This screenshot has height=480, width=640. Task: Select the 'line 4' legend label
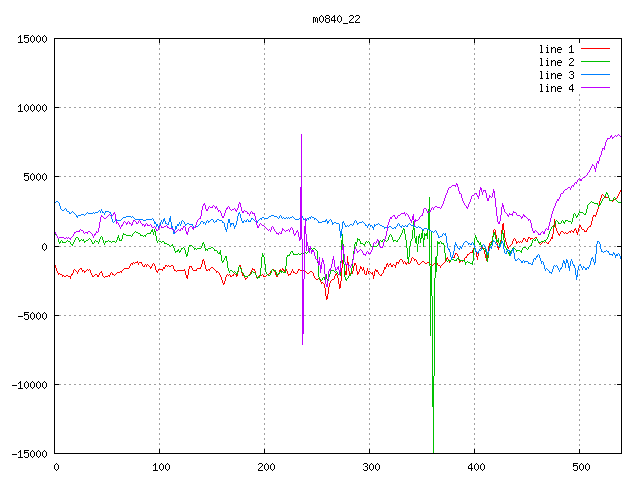coord(557,88)
